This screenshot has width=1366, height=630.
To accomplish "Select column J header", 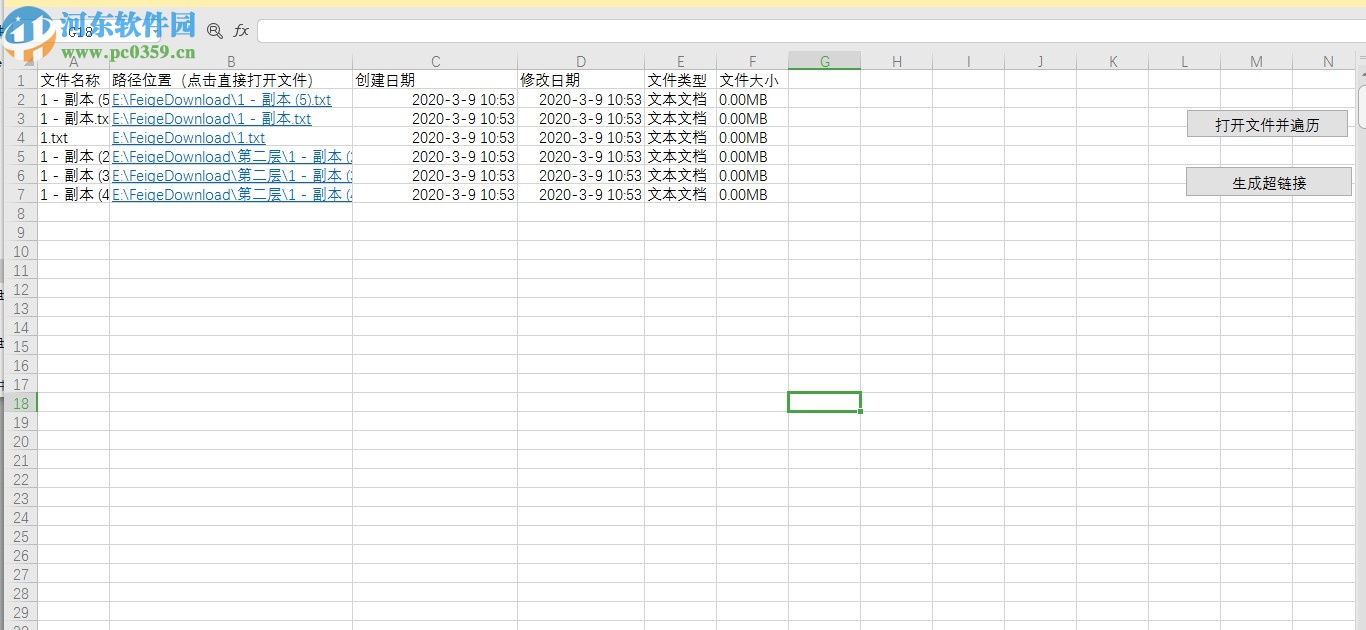I will 1040,62.
